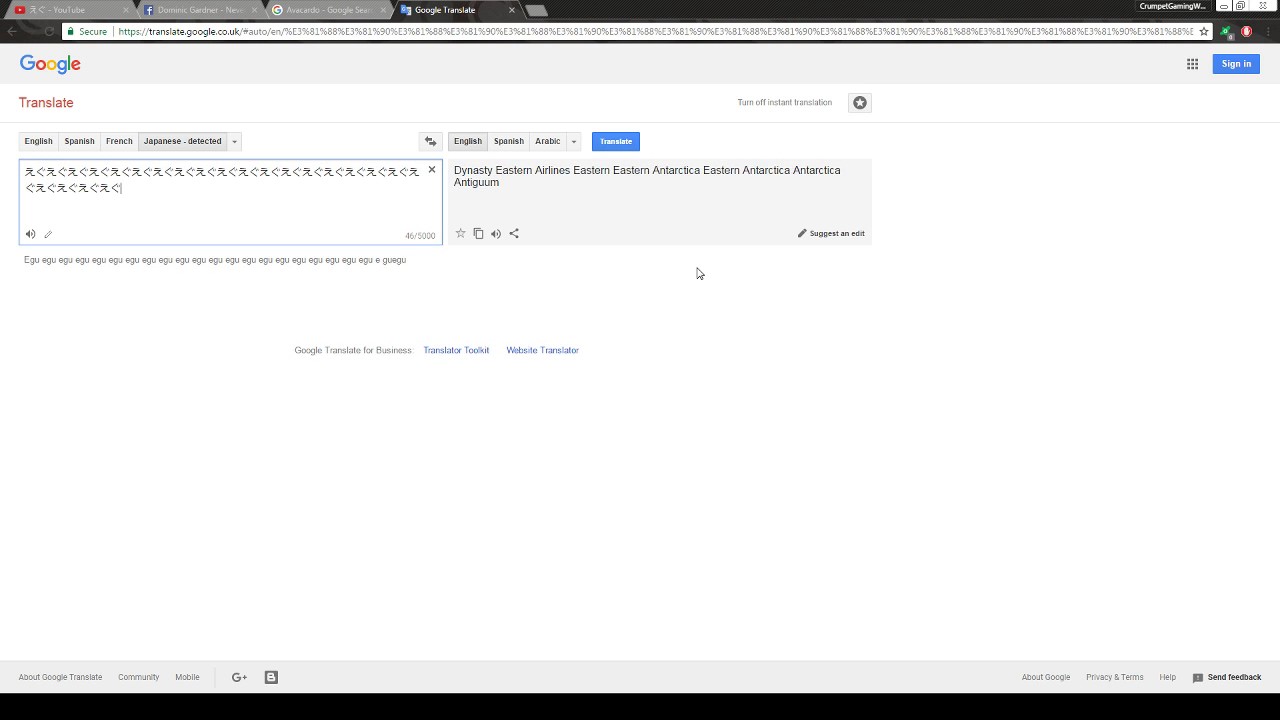Open the Community footer link
The width and height of the screenshot is (1280, 720).
click(139, 677)
